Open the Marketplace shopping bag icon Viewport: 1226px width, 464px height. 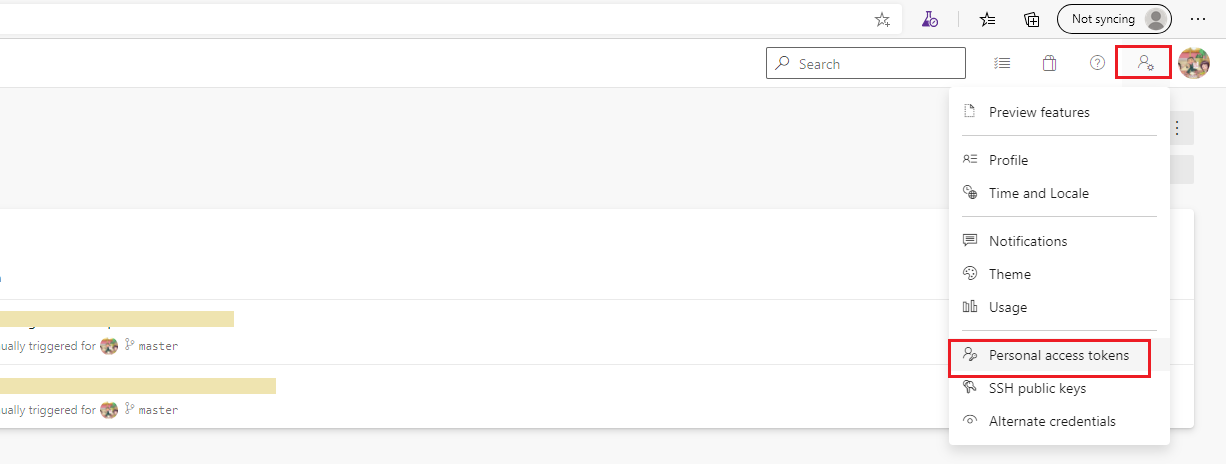coord(1049,63)
